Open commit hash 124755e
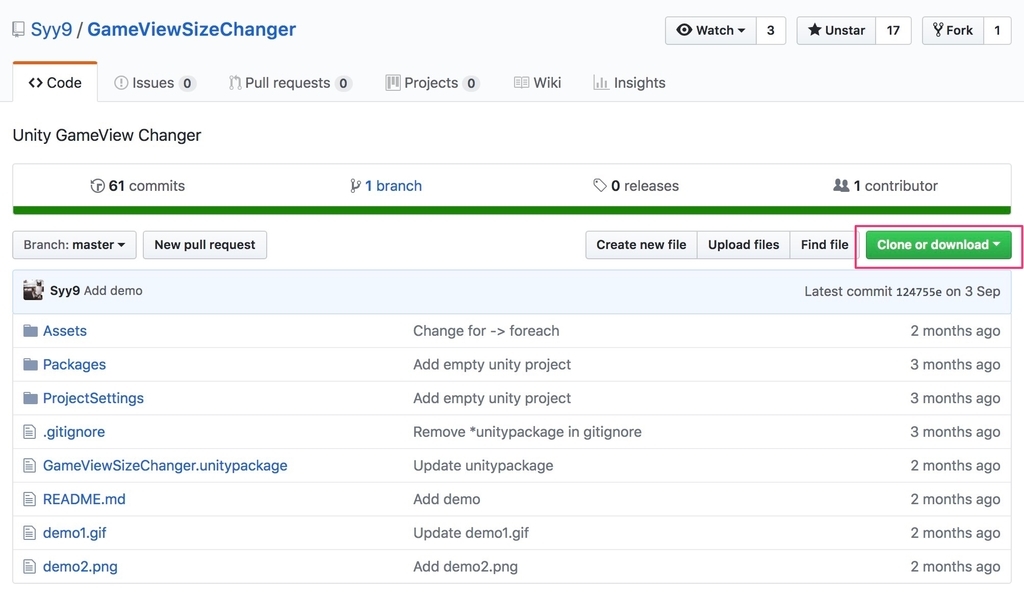Screen dimensions: 1024x594 click(919, 292)
